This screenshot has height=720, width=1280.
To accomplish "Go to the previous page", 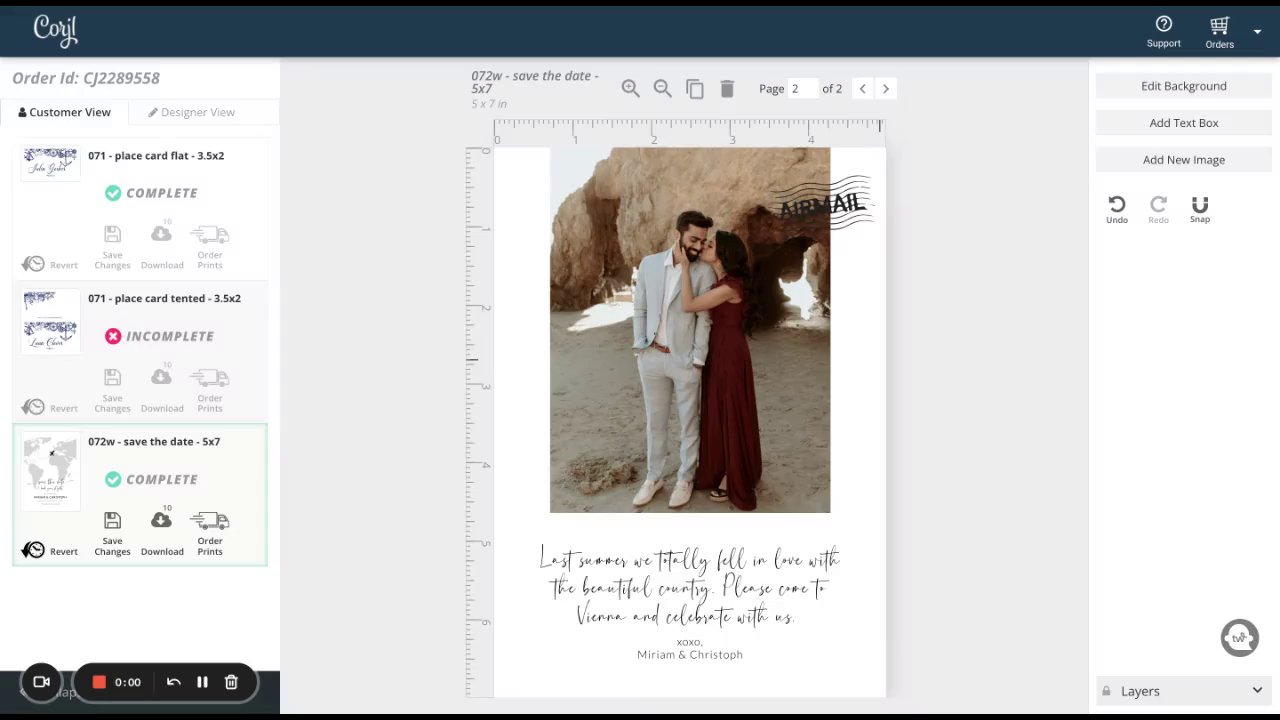I will pos(862,89).
